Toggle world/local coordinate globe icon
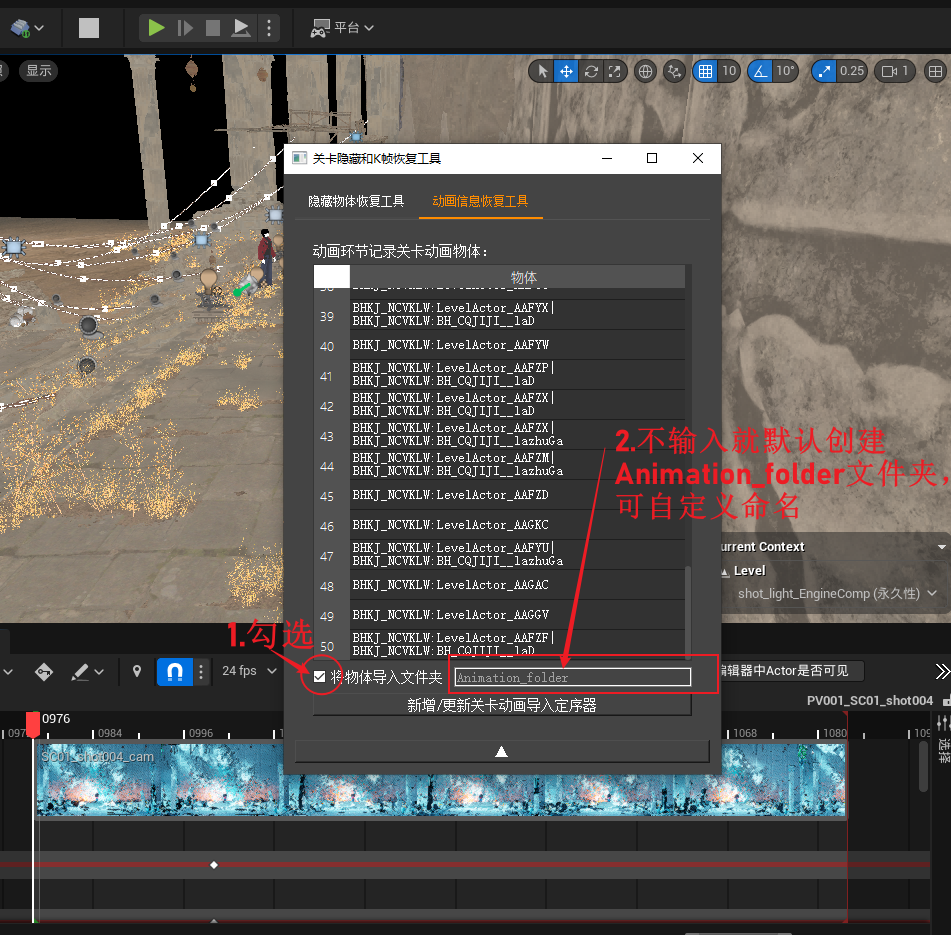This screenshot has height=935, width=951. [646, 71]
